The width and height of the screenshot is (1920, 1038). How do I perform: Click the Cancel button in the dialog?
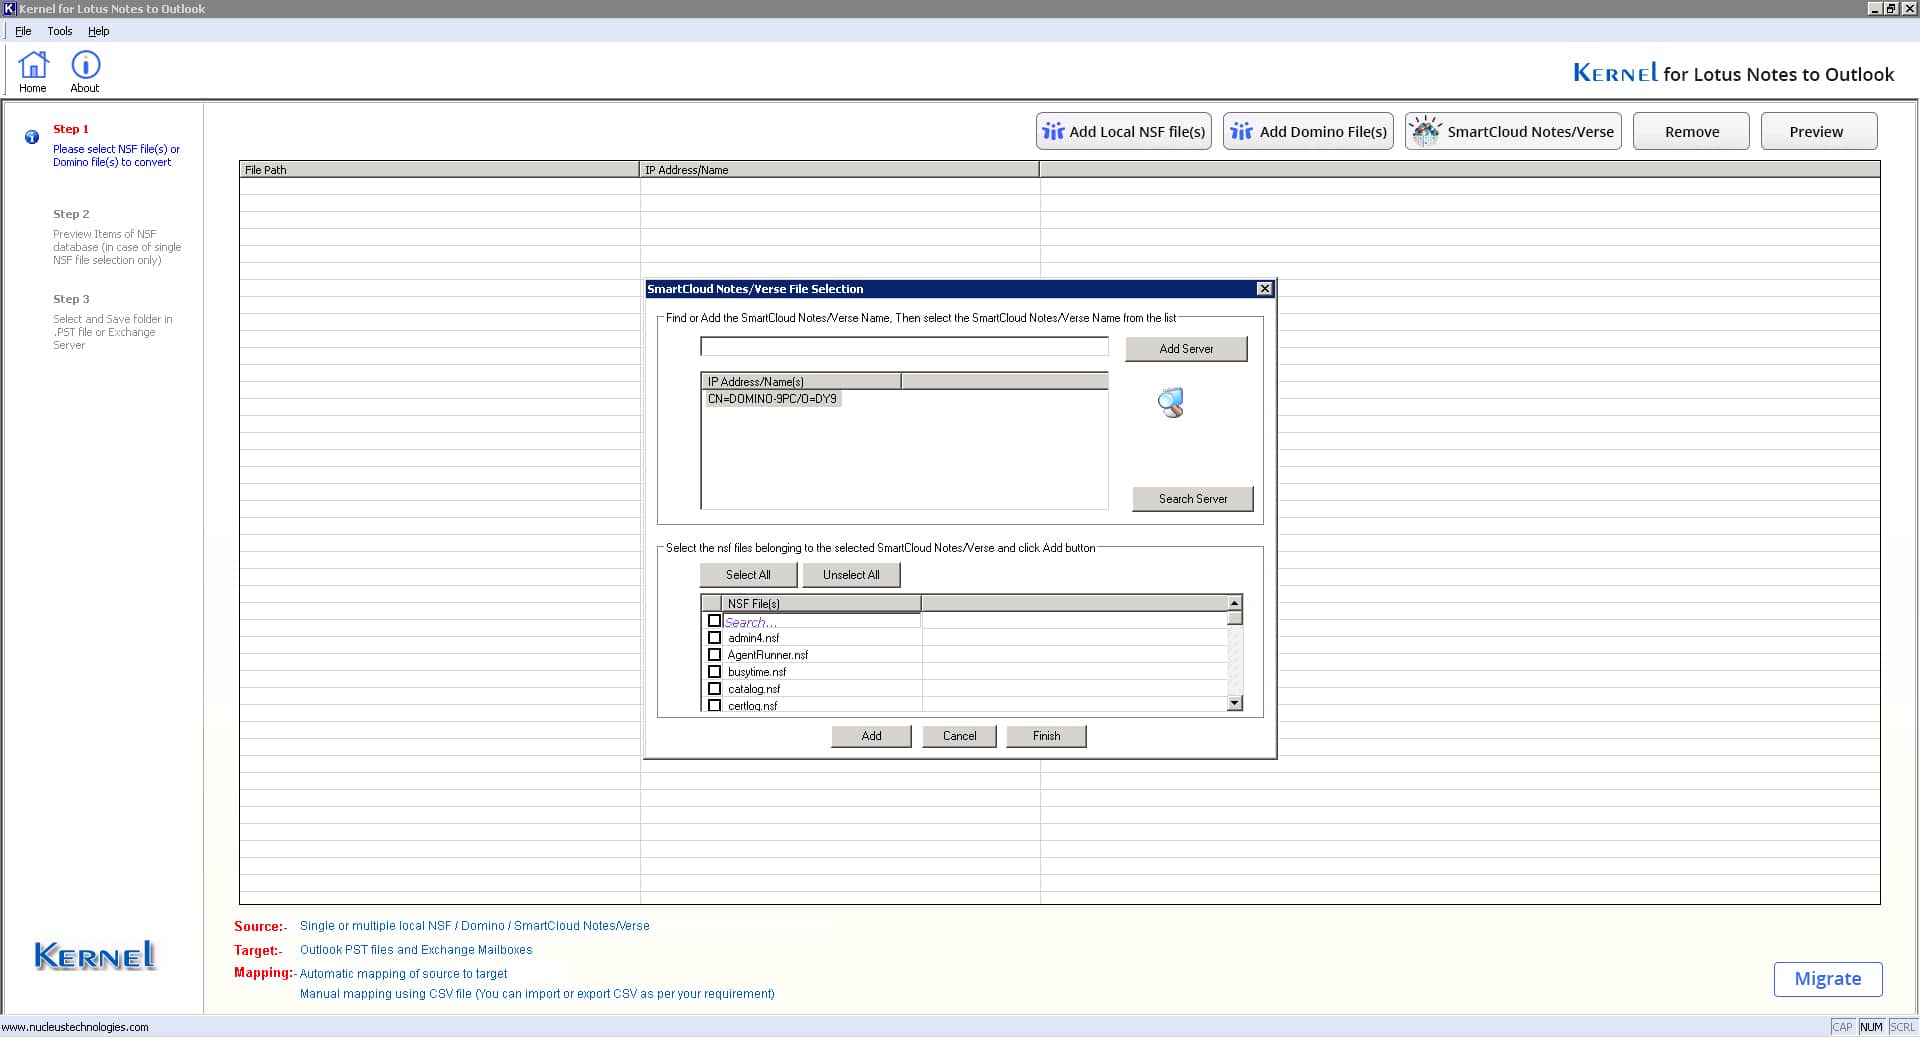[x=959, y=736]
